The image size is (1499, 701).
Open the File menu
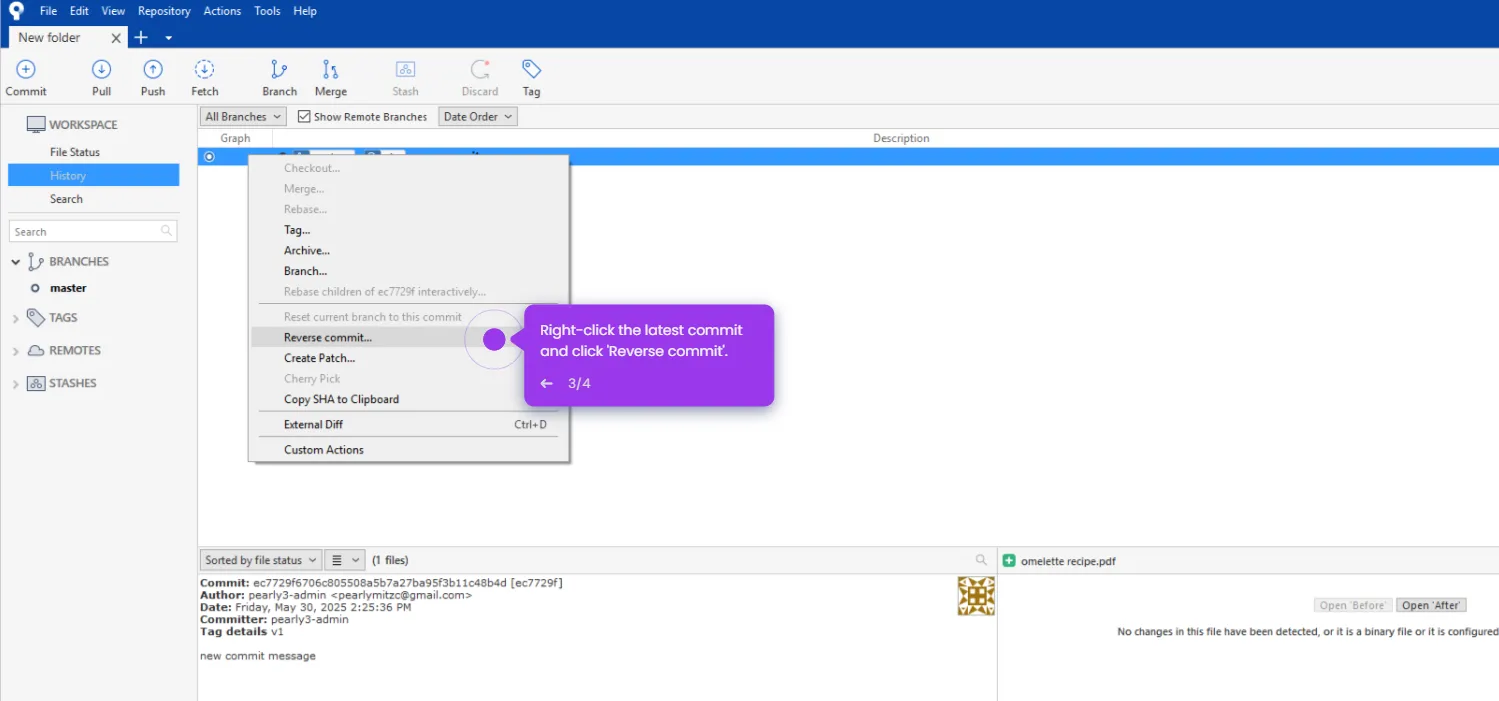48,11
